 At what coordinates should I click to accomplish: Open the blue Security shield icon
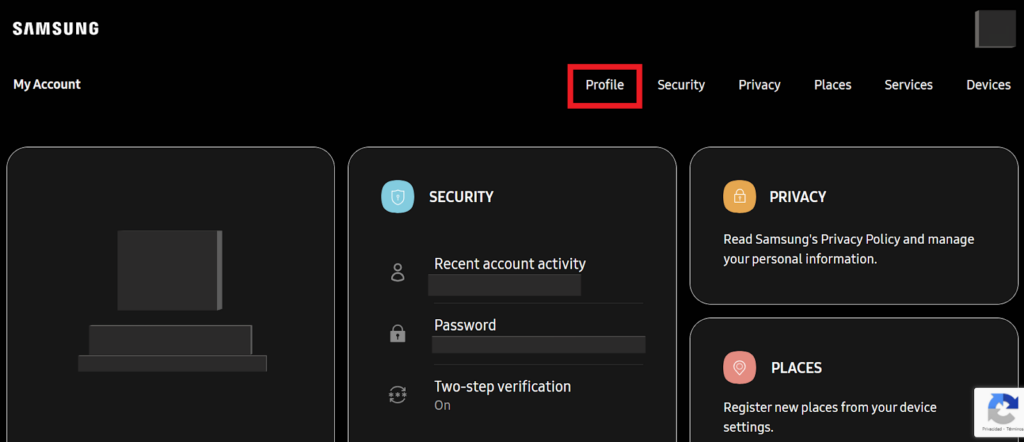(398, 197)
